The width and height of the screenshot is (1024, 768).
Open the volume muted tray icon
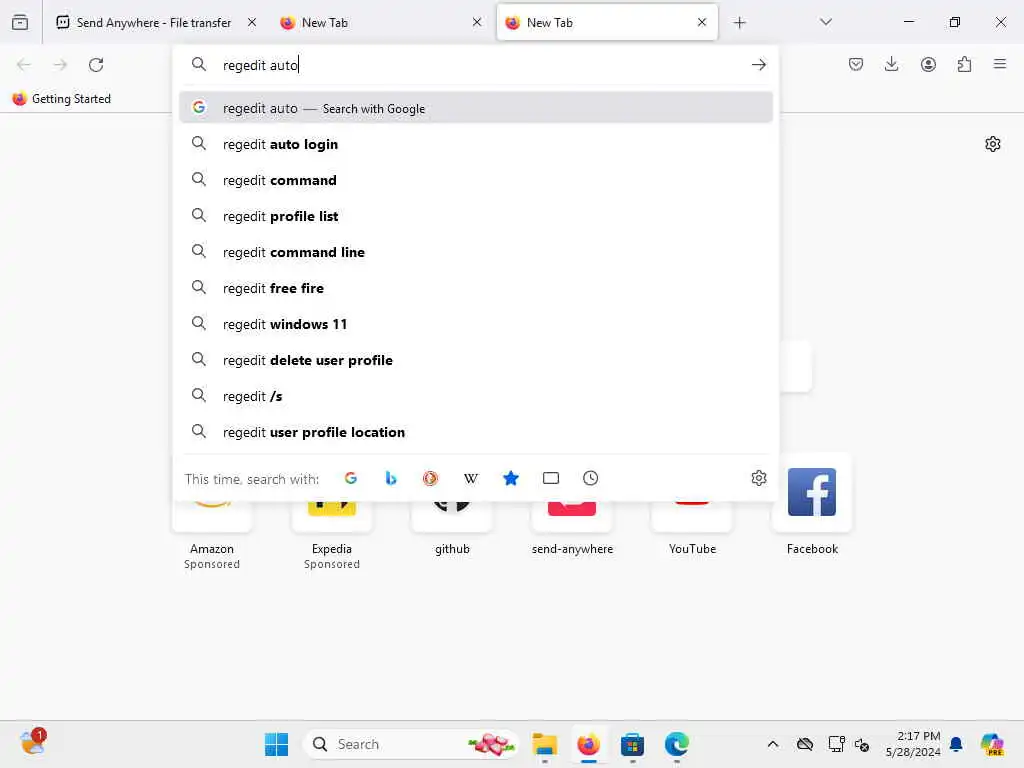click(x=862, y=744)
